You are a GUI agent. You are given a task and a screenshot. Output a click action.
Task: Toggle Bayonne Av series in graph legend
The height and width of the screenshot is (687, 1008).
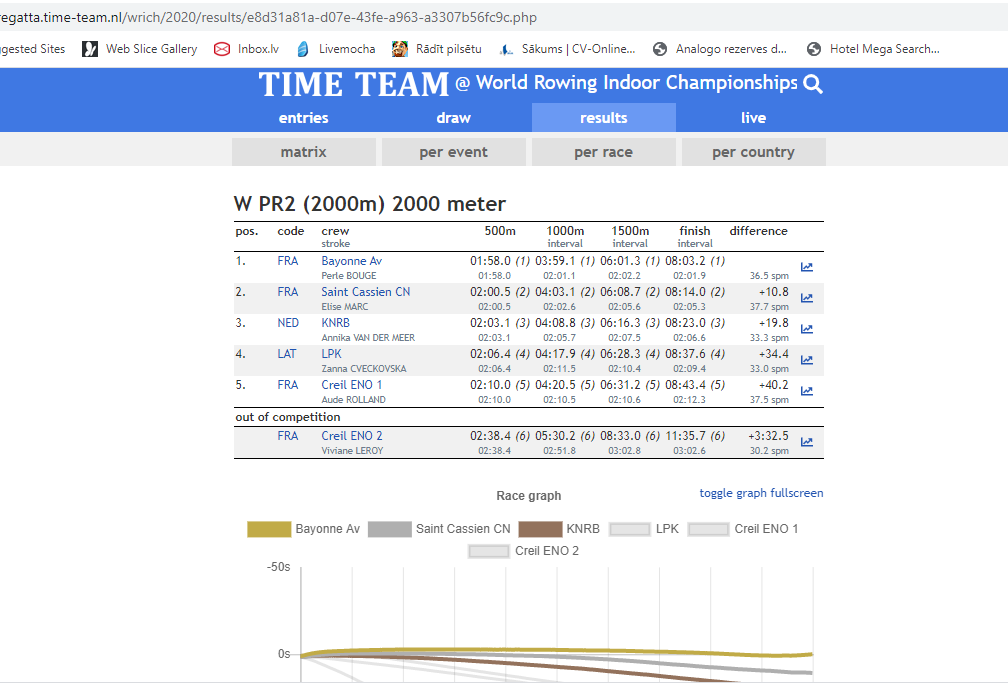coord(303,529)
